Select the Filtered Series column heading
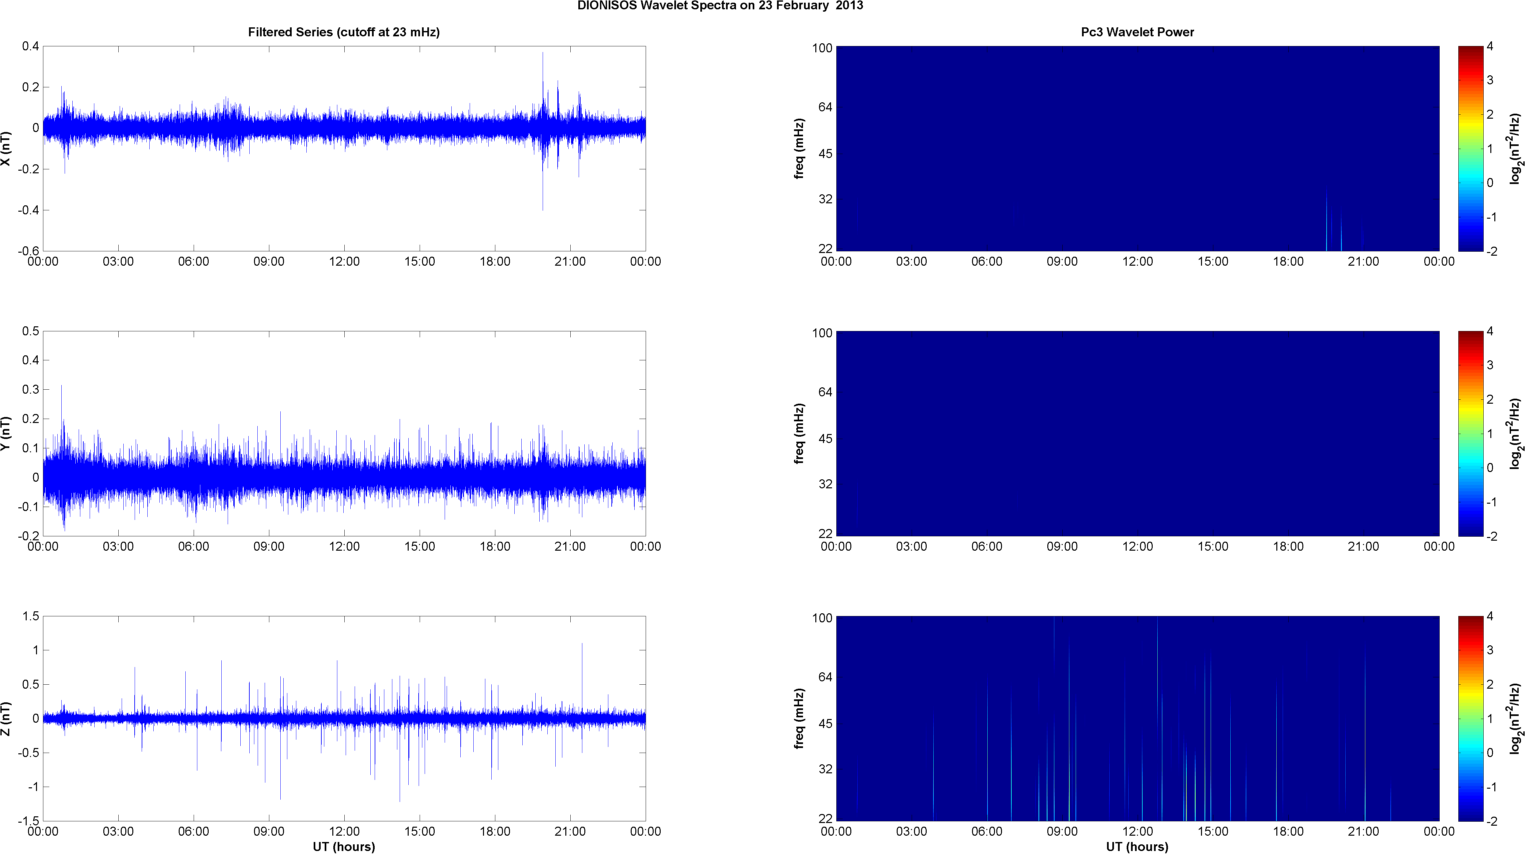This screenshot has width=1525, height=854. point(344,32)
